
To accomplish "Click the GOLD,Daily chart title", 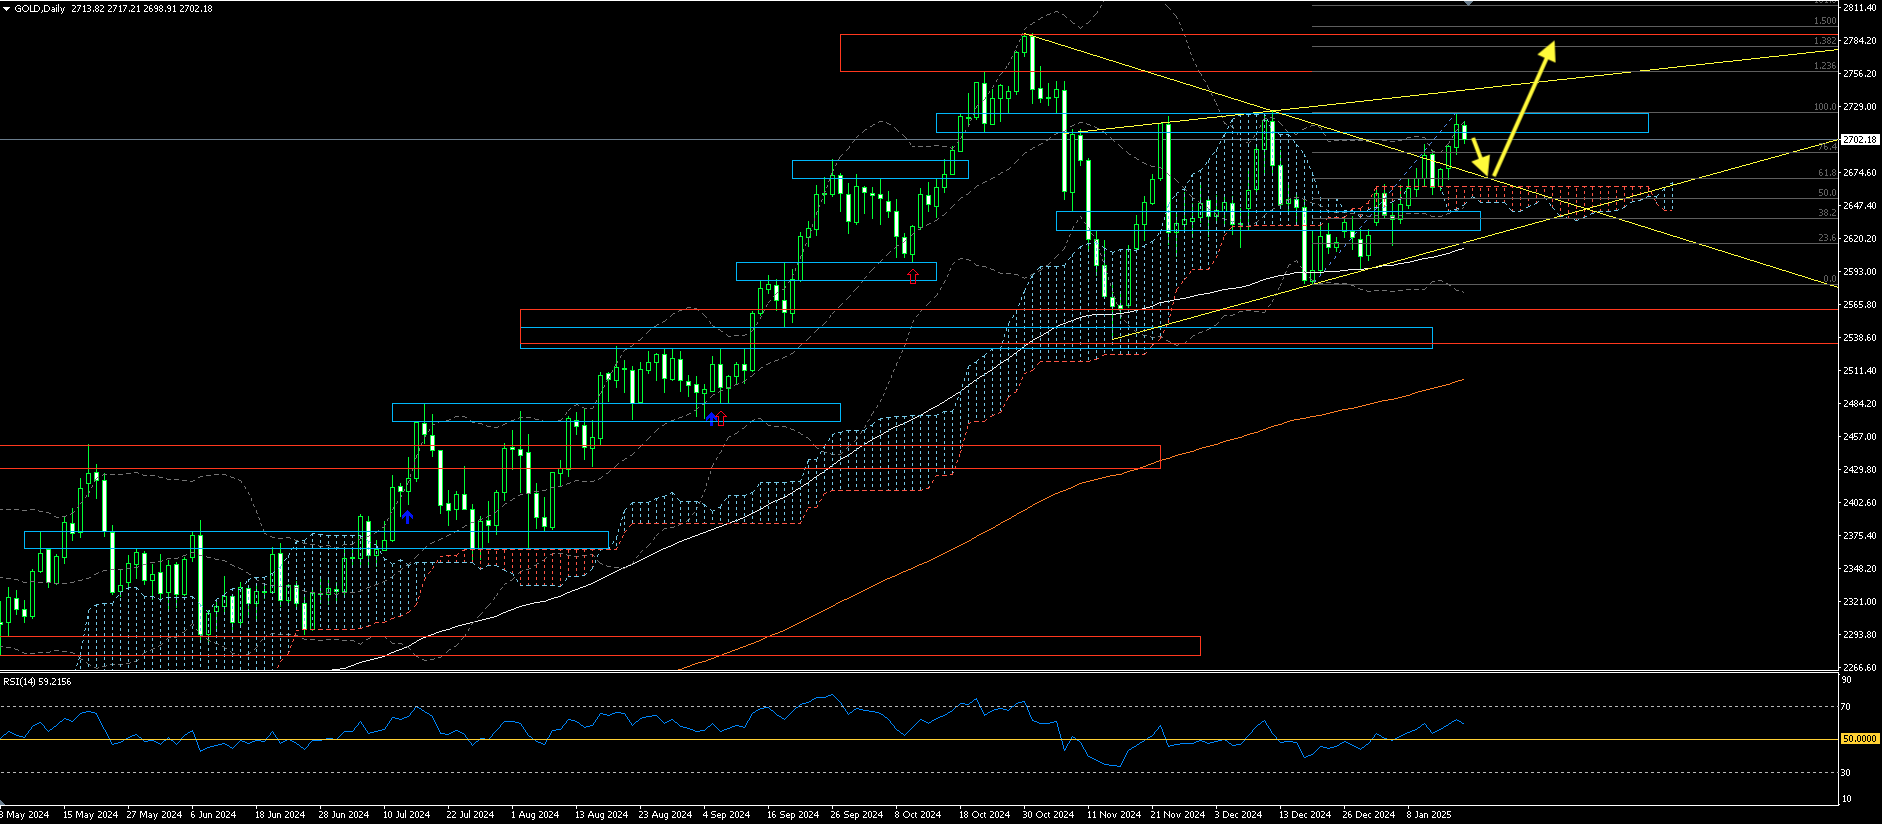I will click(40, 8).
